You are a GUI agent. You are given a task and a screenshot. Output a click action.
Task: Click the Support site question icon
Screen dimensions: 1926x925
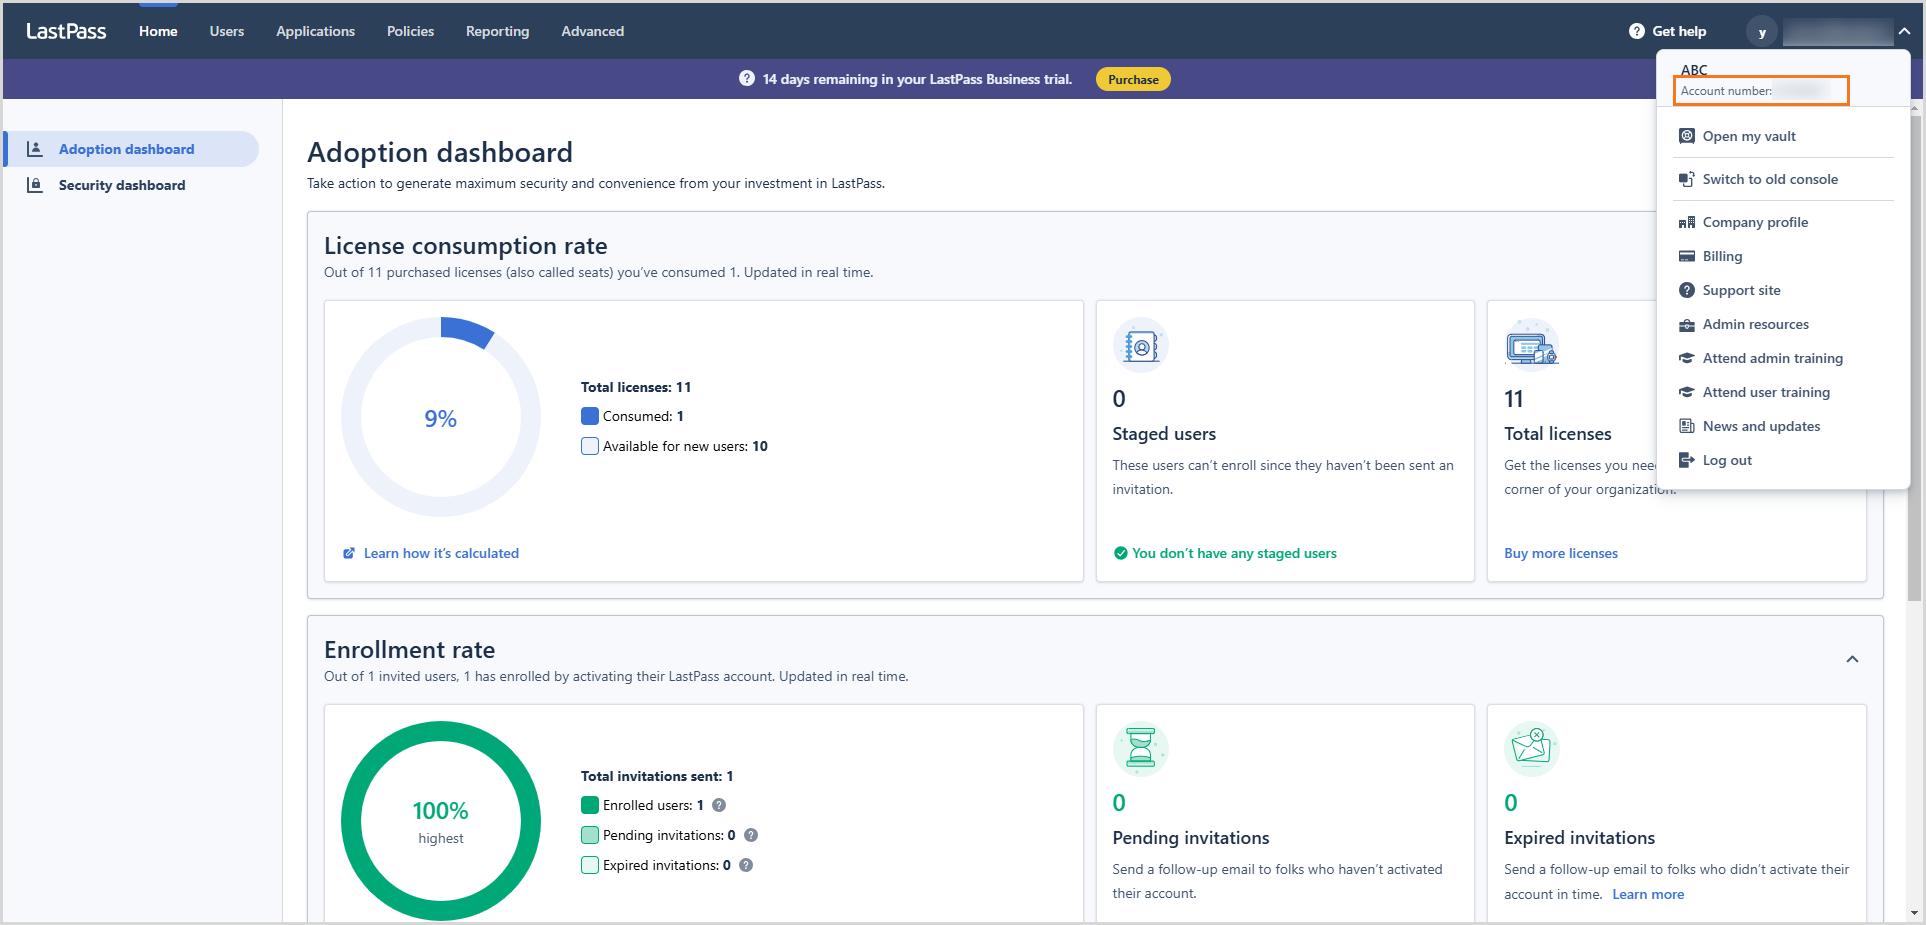1687,290
